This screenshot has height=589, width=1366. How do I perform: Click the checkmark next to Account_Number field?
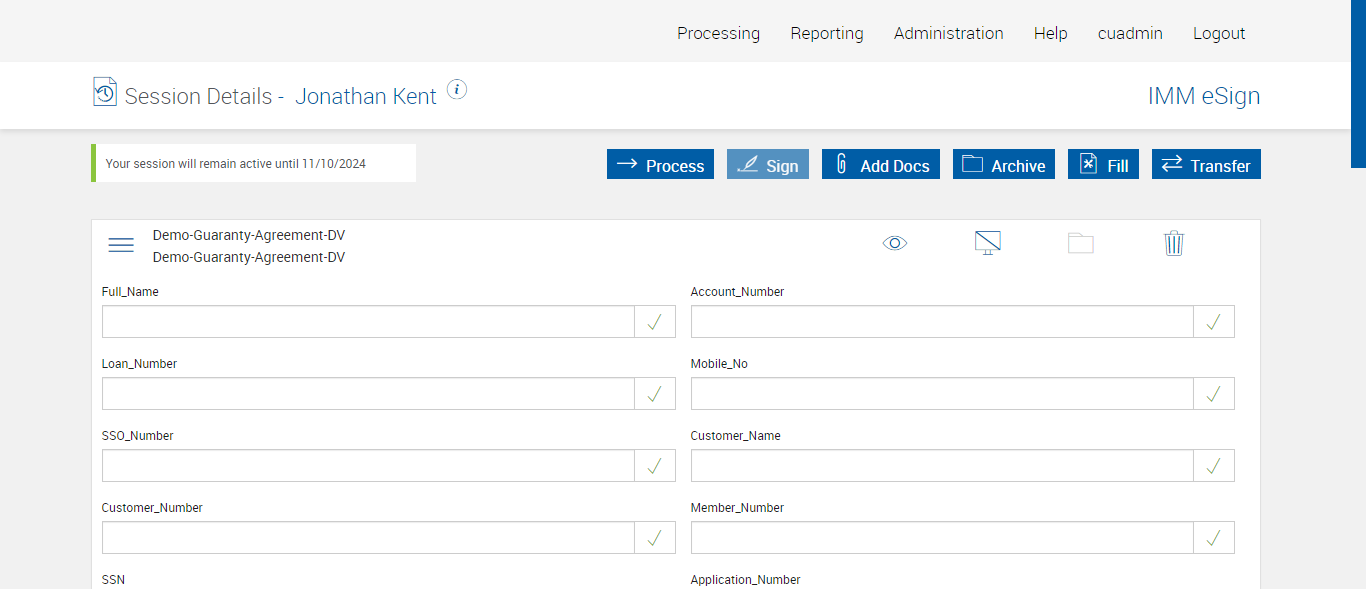tap(1213, 322)
